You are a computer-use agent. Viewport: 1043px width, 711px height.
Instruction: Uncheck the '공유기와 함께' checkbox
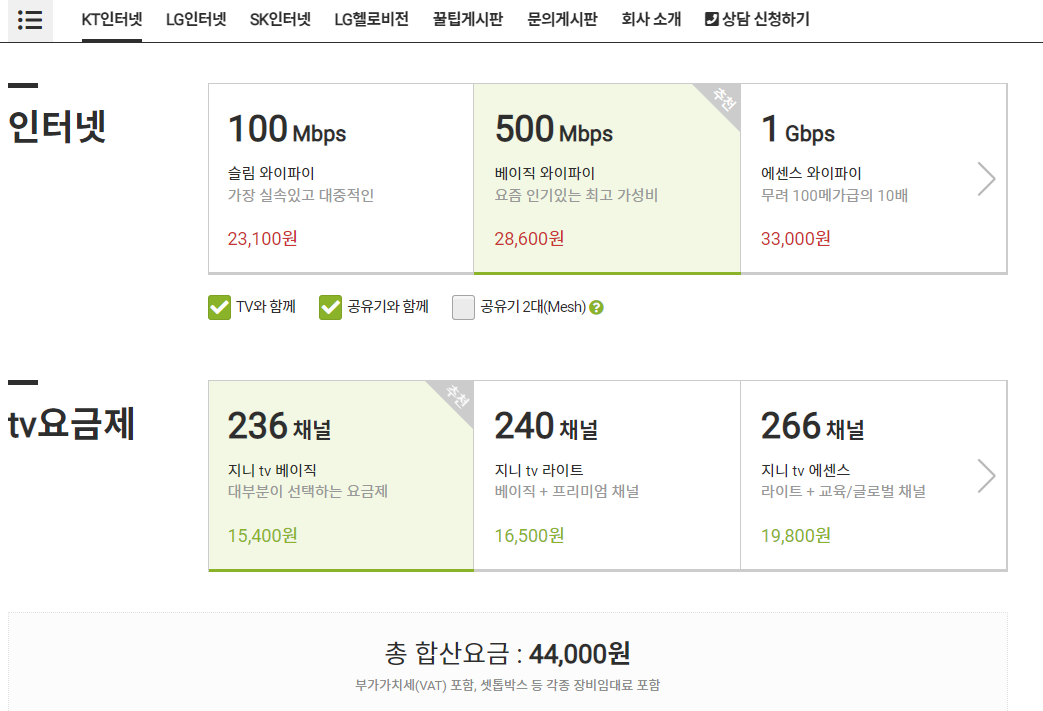(x=331, y=307)
